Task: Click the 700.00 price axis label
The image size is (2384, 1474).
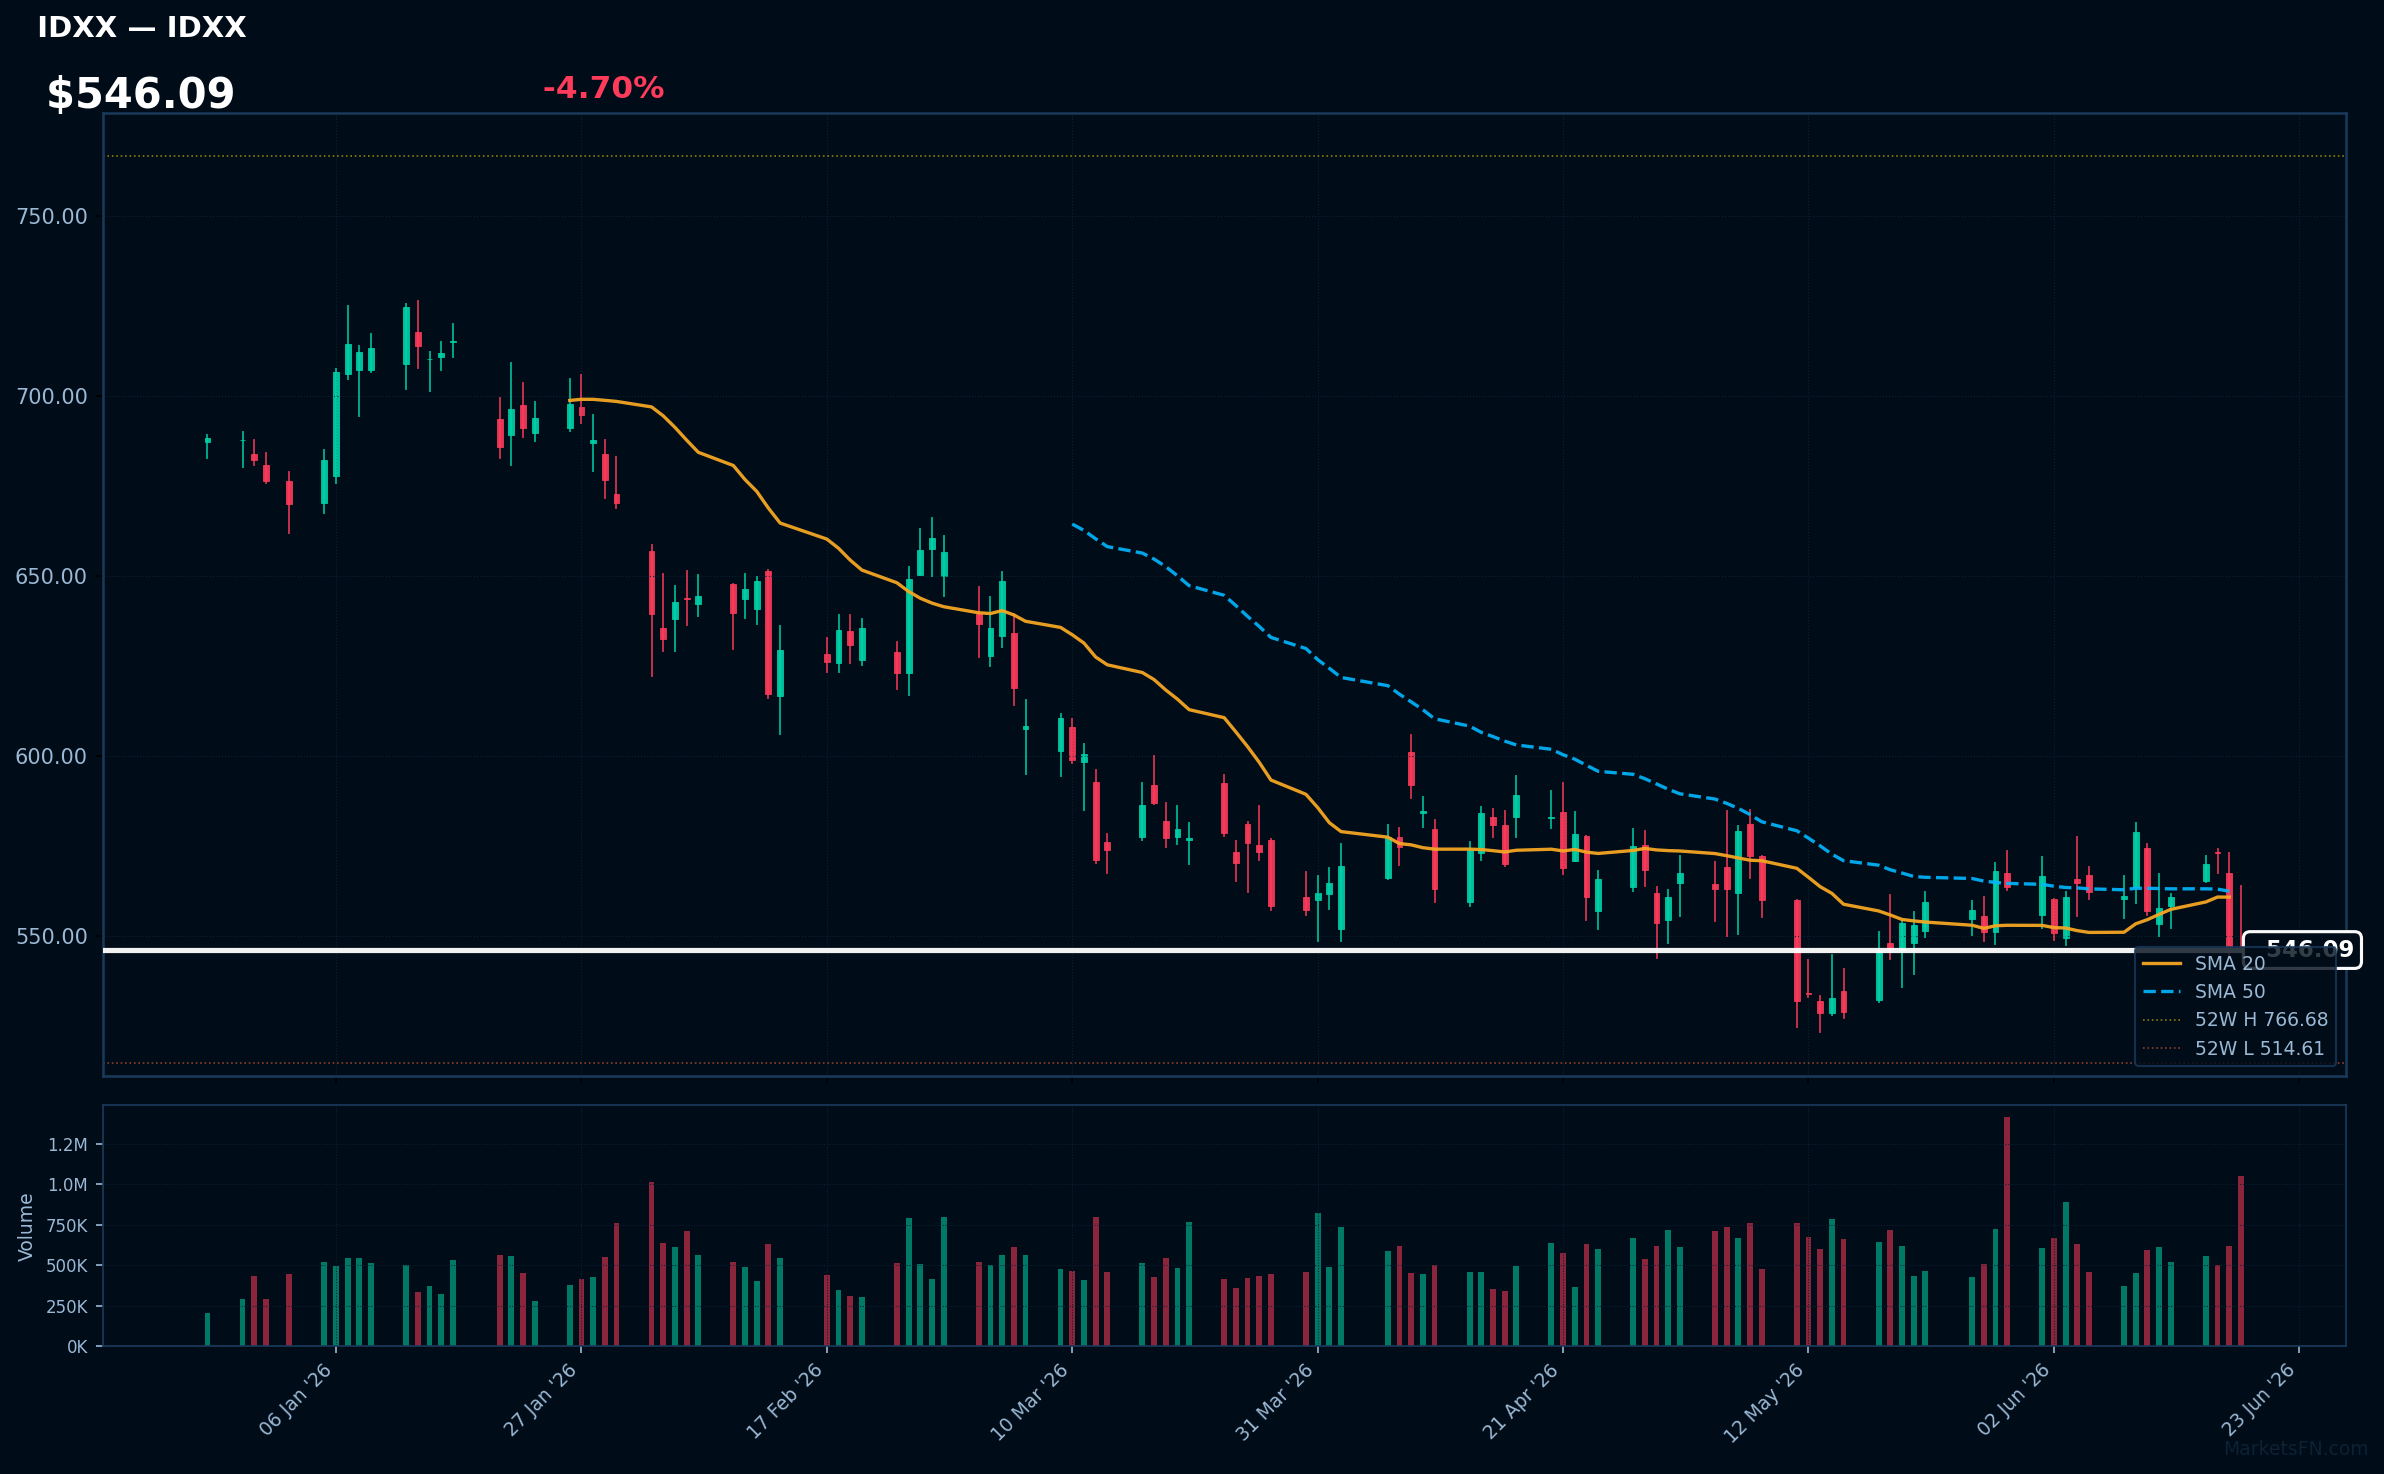Action: tap(52, 397)
